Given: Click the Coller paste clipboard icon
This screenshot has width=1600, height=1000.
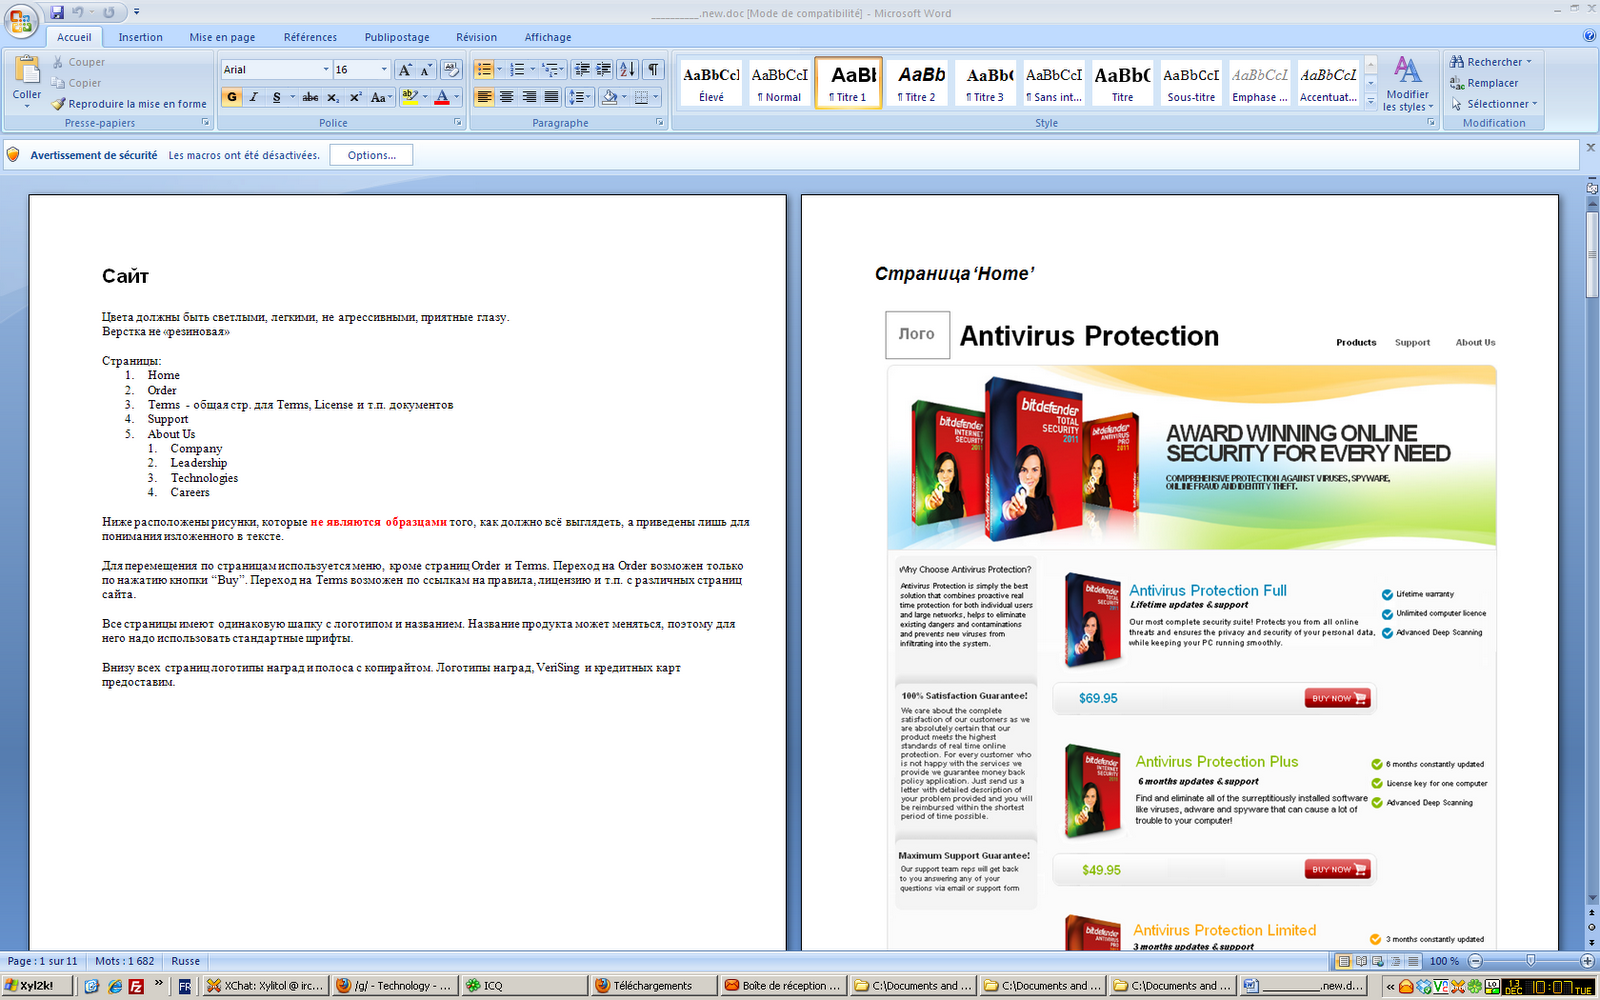Looking at the screenshot, I should pyautogui.click(x=27, y=69).
